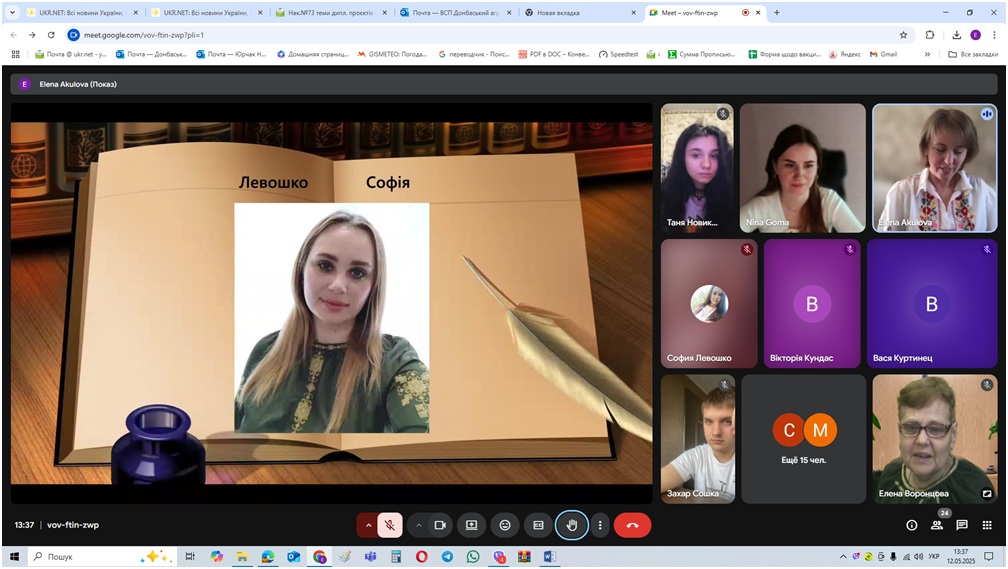
Task: Switch to 'Новая вкладка' tab
Action: tap(579, 12)
